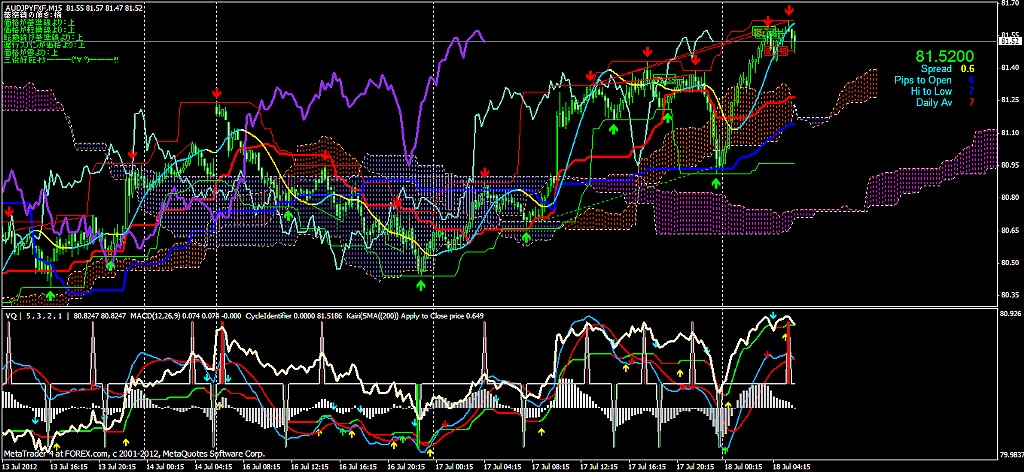Click the topmost red down arrow above latest candles
Image resolution: width=1024 pixels, height=472 pixels.
click(790, 10)
